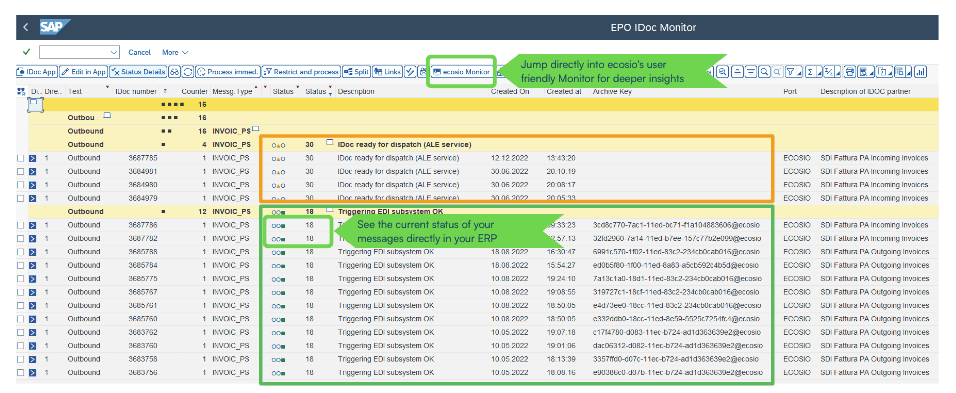The image size is (956, 393).
Task: Click Restrict and process button
Action: click(x=301, y=72)
